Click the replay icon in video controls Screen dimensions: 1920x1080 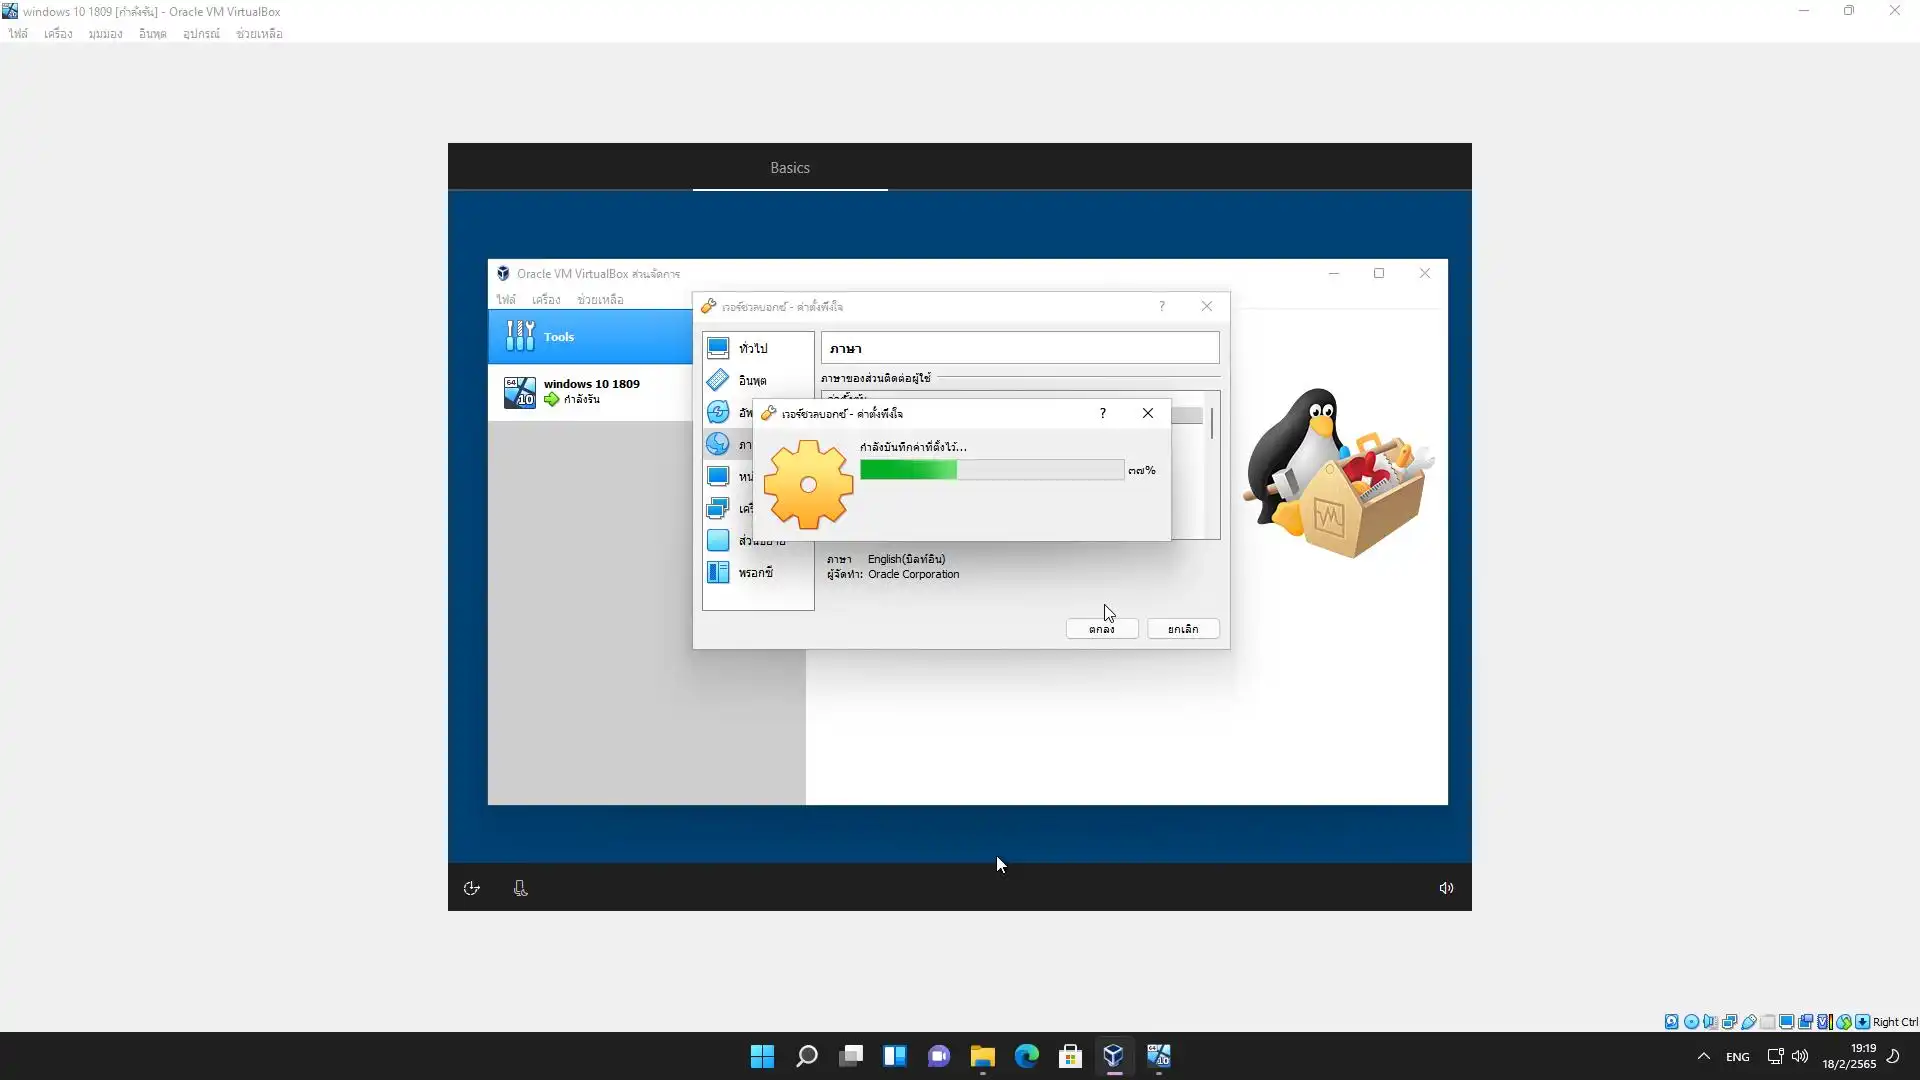[x=472, y=888]
